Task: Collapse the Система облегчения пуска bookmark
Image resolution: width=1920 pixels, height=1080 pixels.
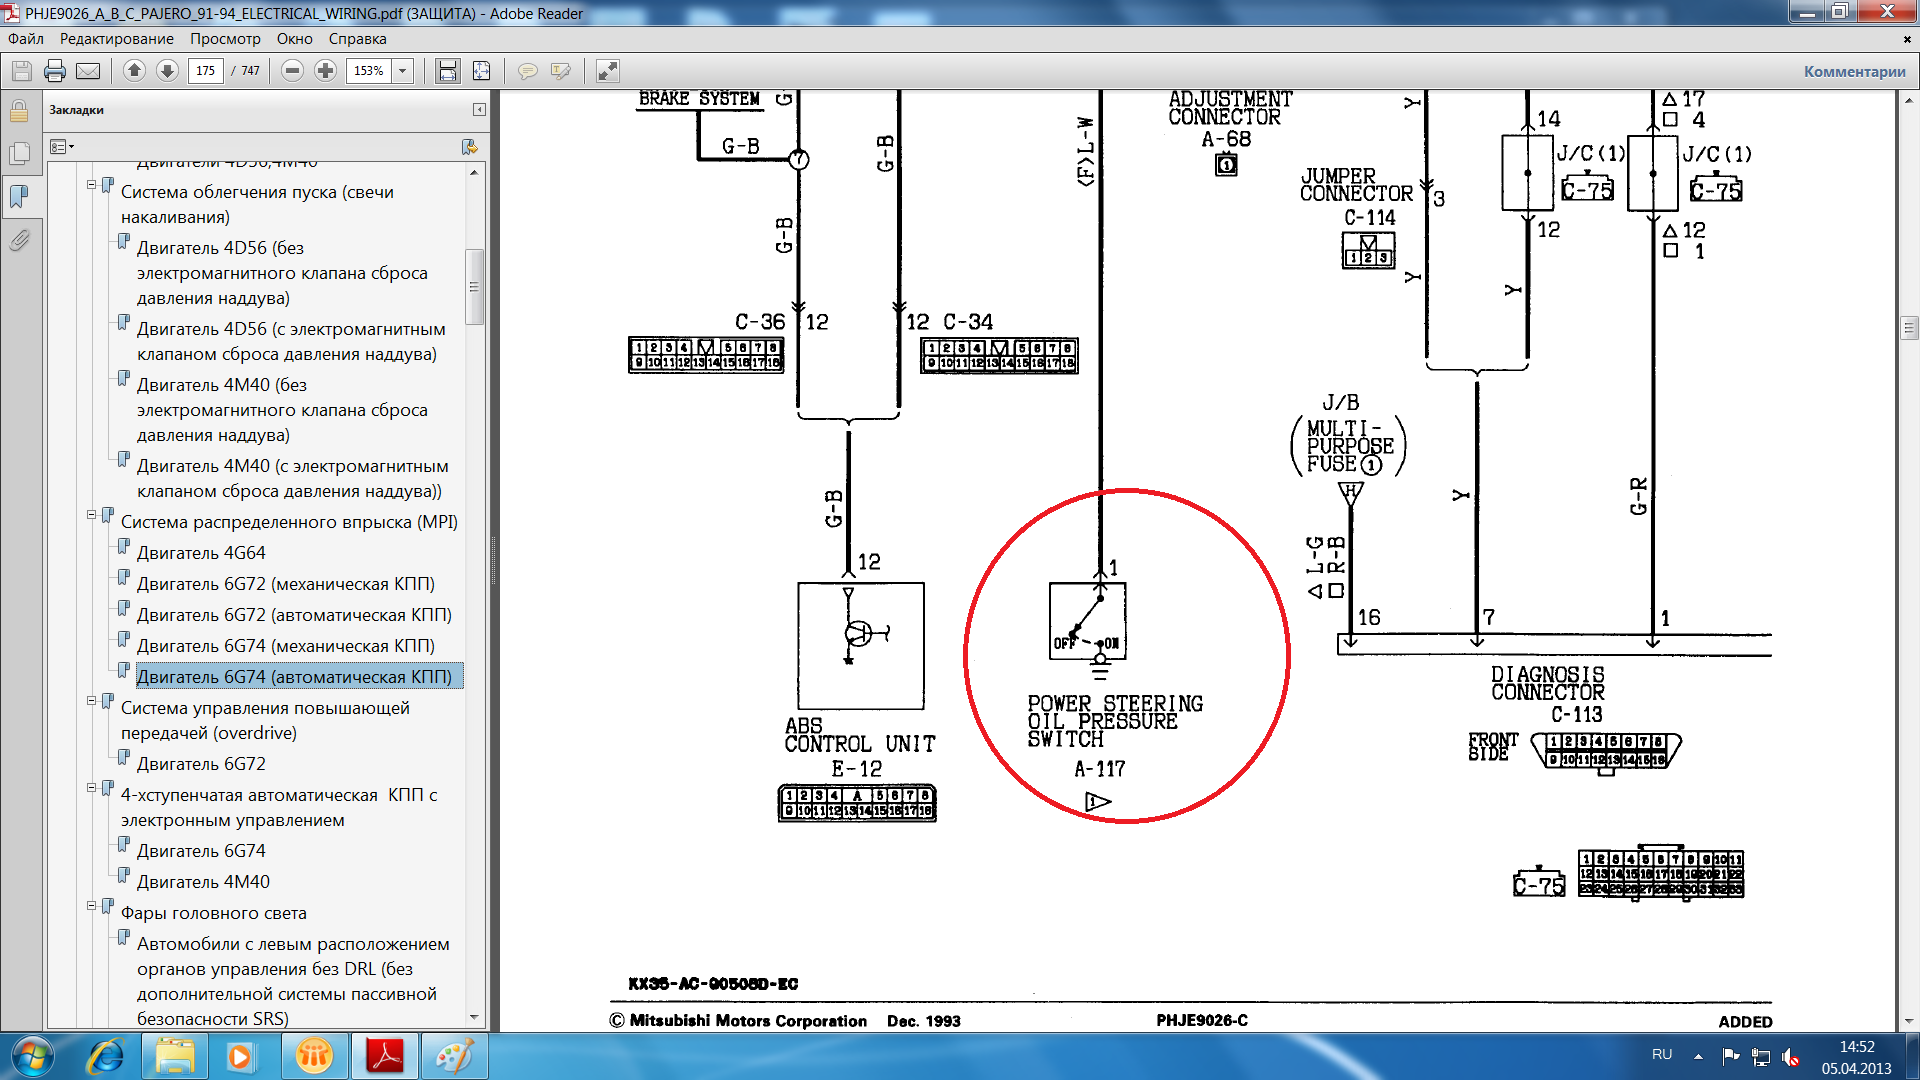Action: point(91,185)
